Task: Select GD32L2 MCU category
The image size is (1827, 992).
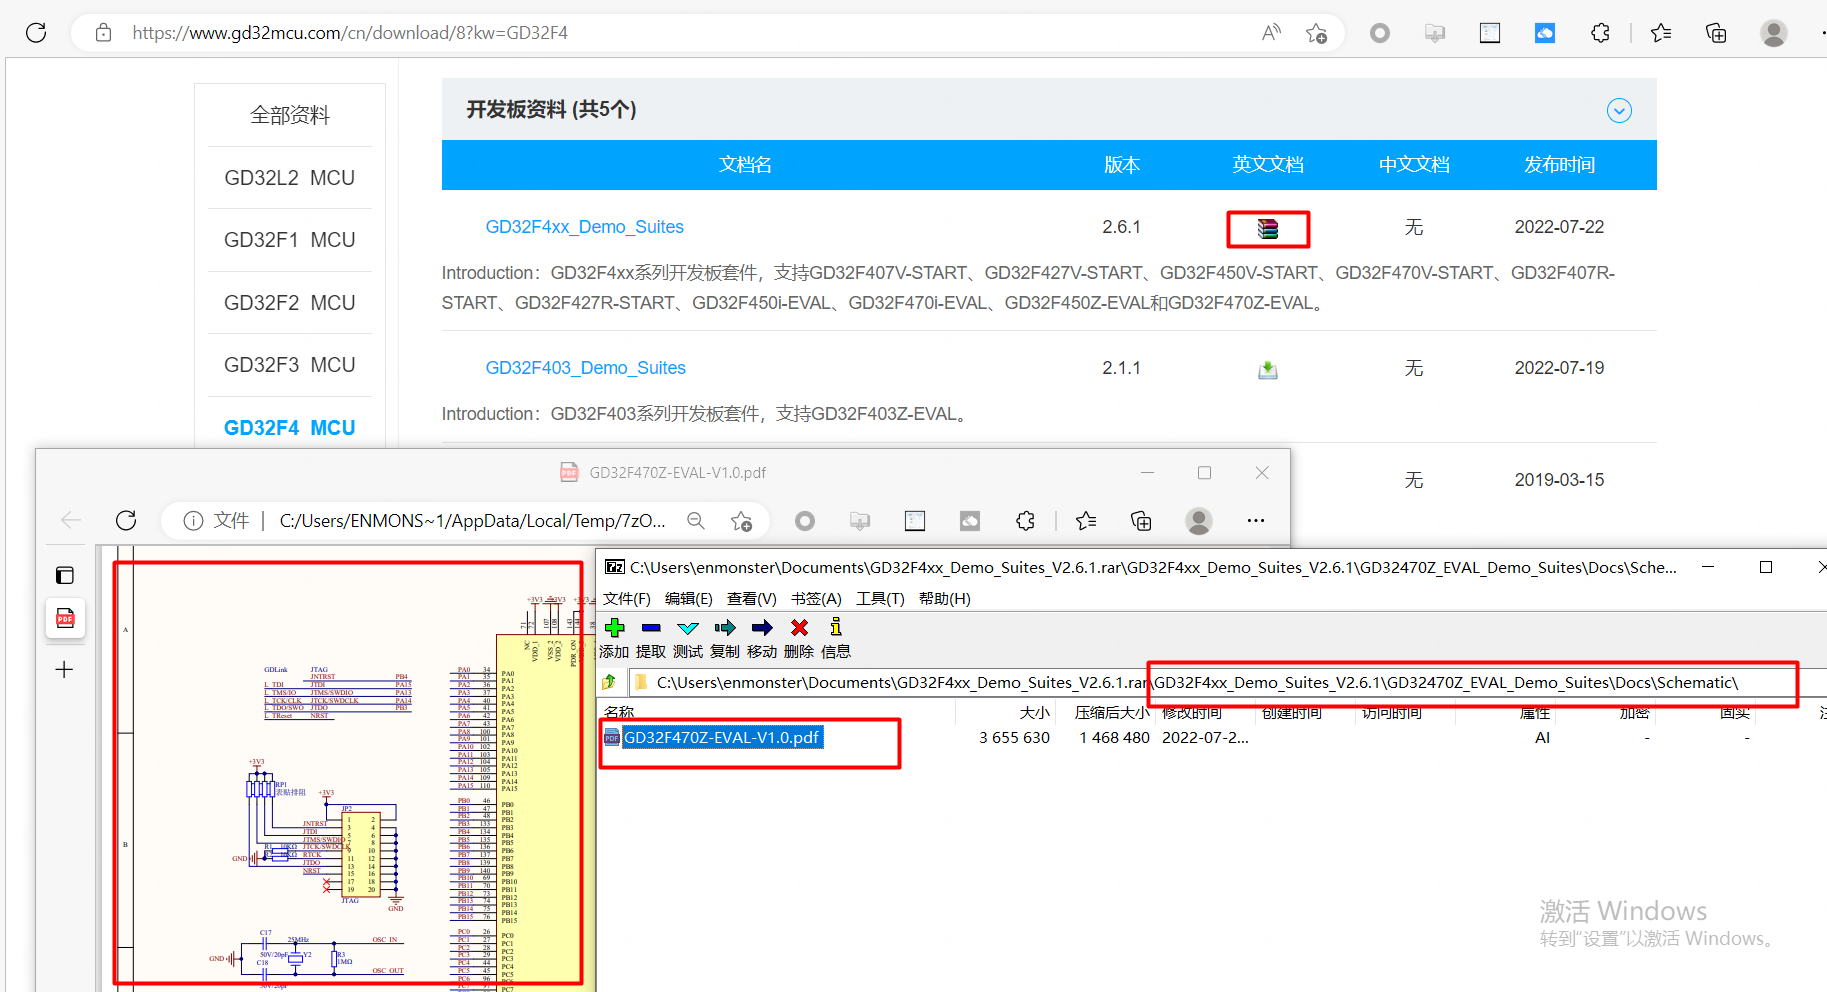Action: coord(290,178)
